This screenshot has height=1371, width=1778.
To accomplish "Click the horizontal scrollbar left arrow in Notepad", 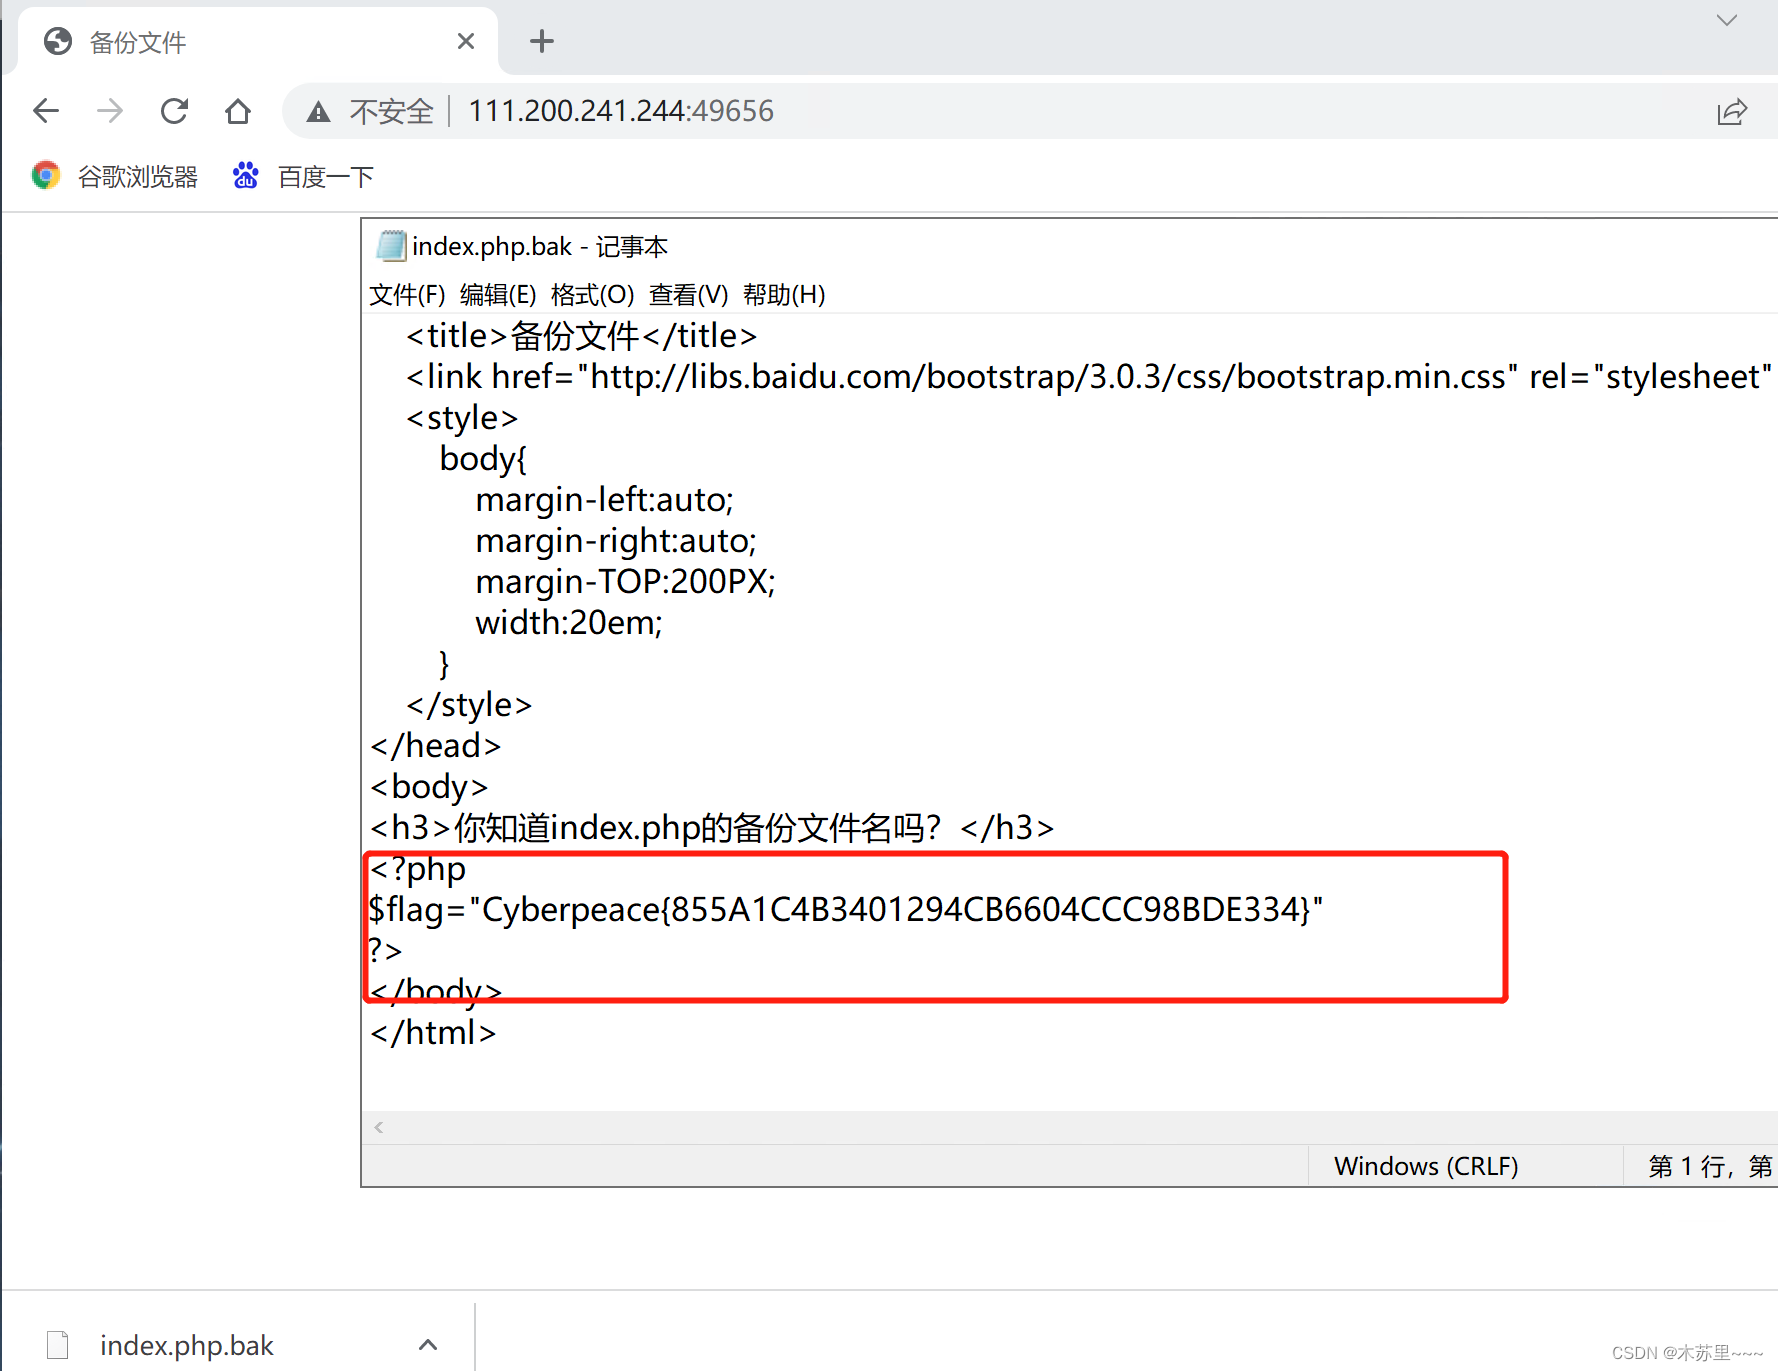I will click(x=379, y=1128).
